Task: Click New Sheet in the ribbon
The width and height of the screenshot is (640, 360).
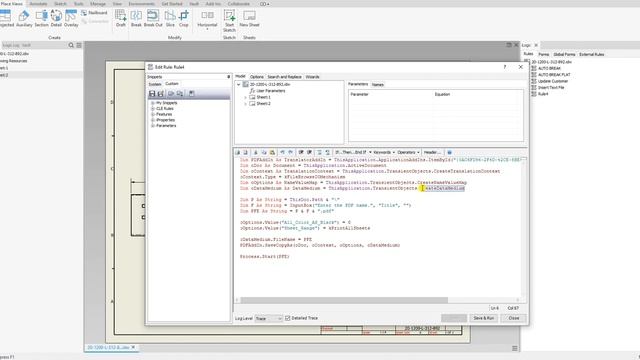Action: pyautogui.click(x=249, y=19)
